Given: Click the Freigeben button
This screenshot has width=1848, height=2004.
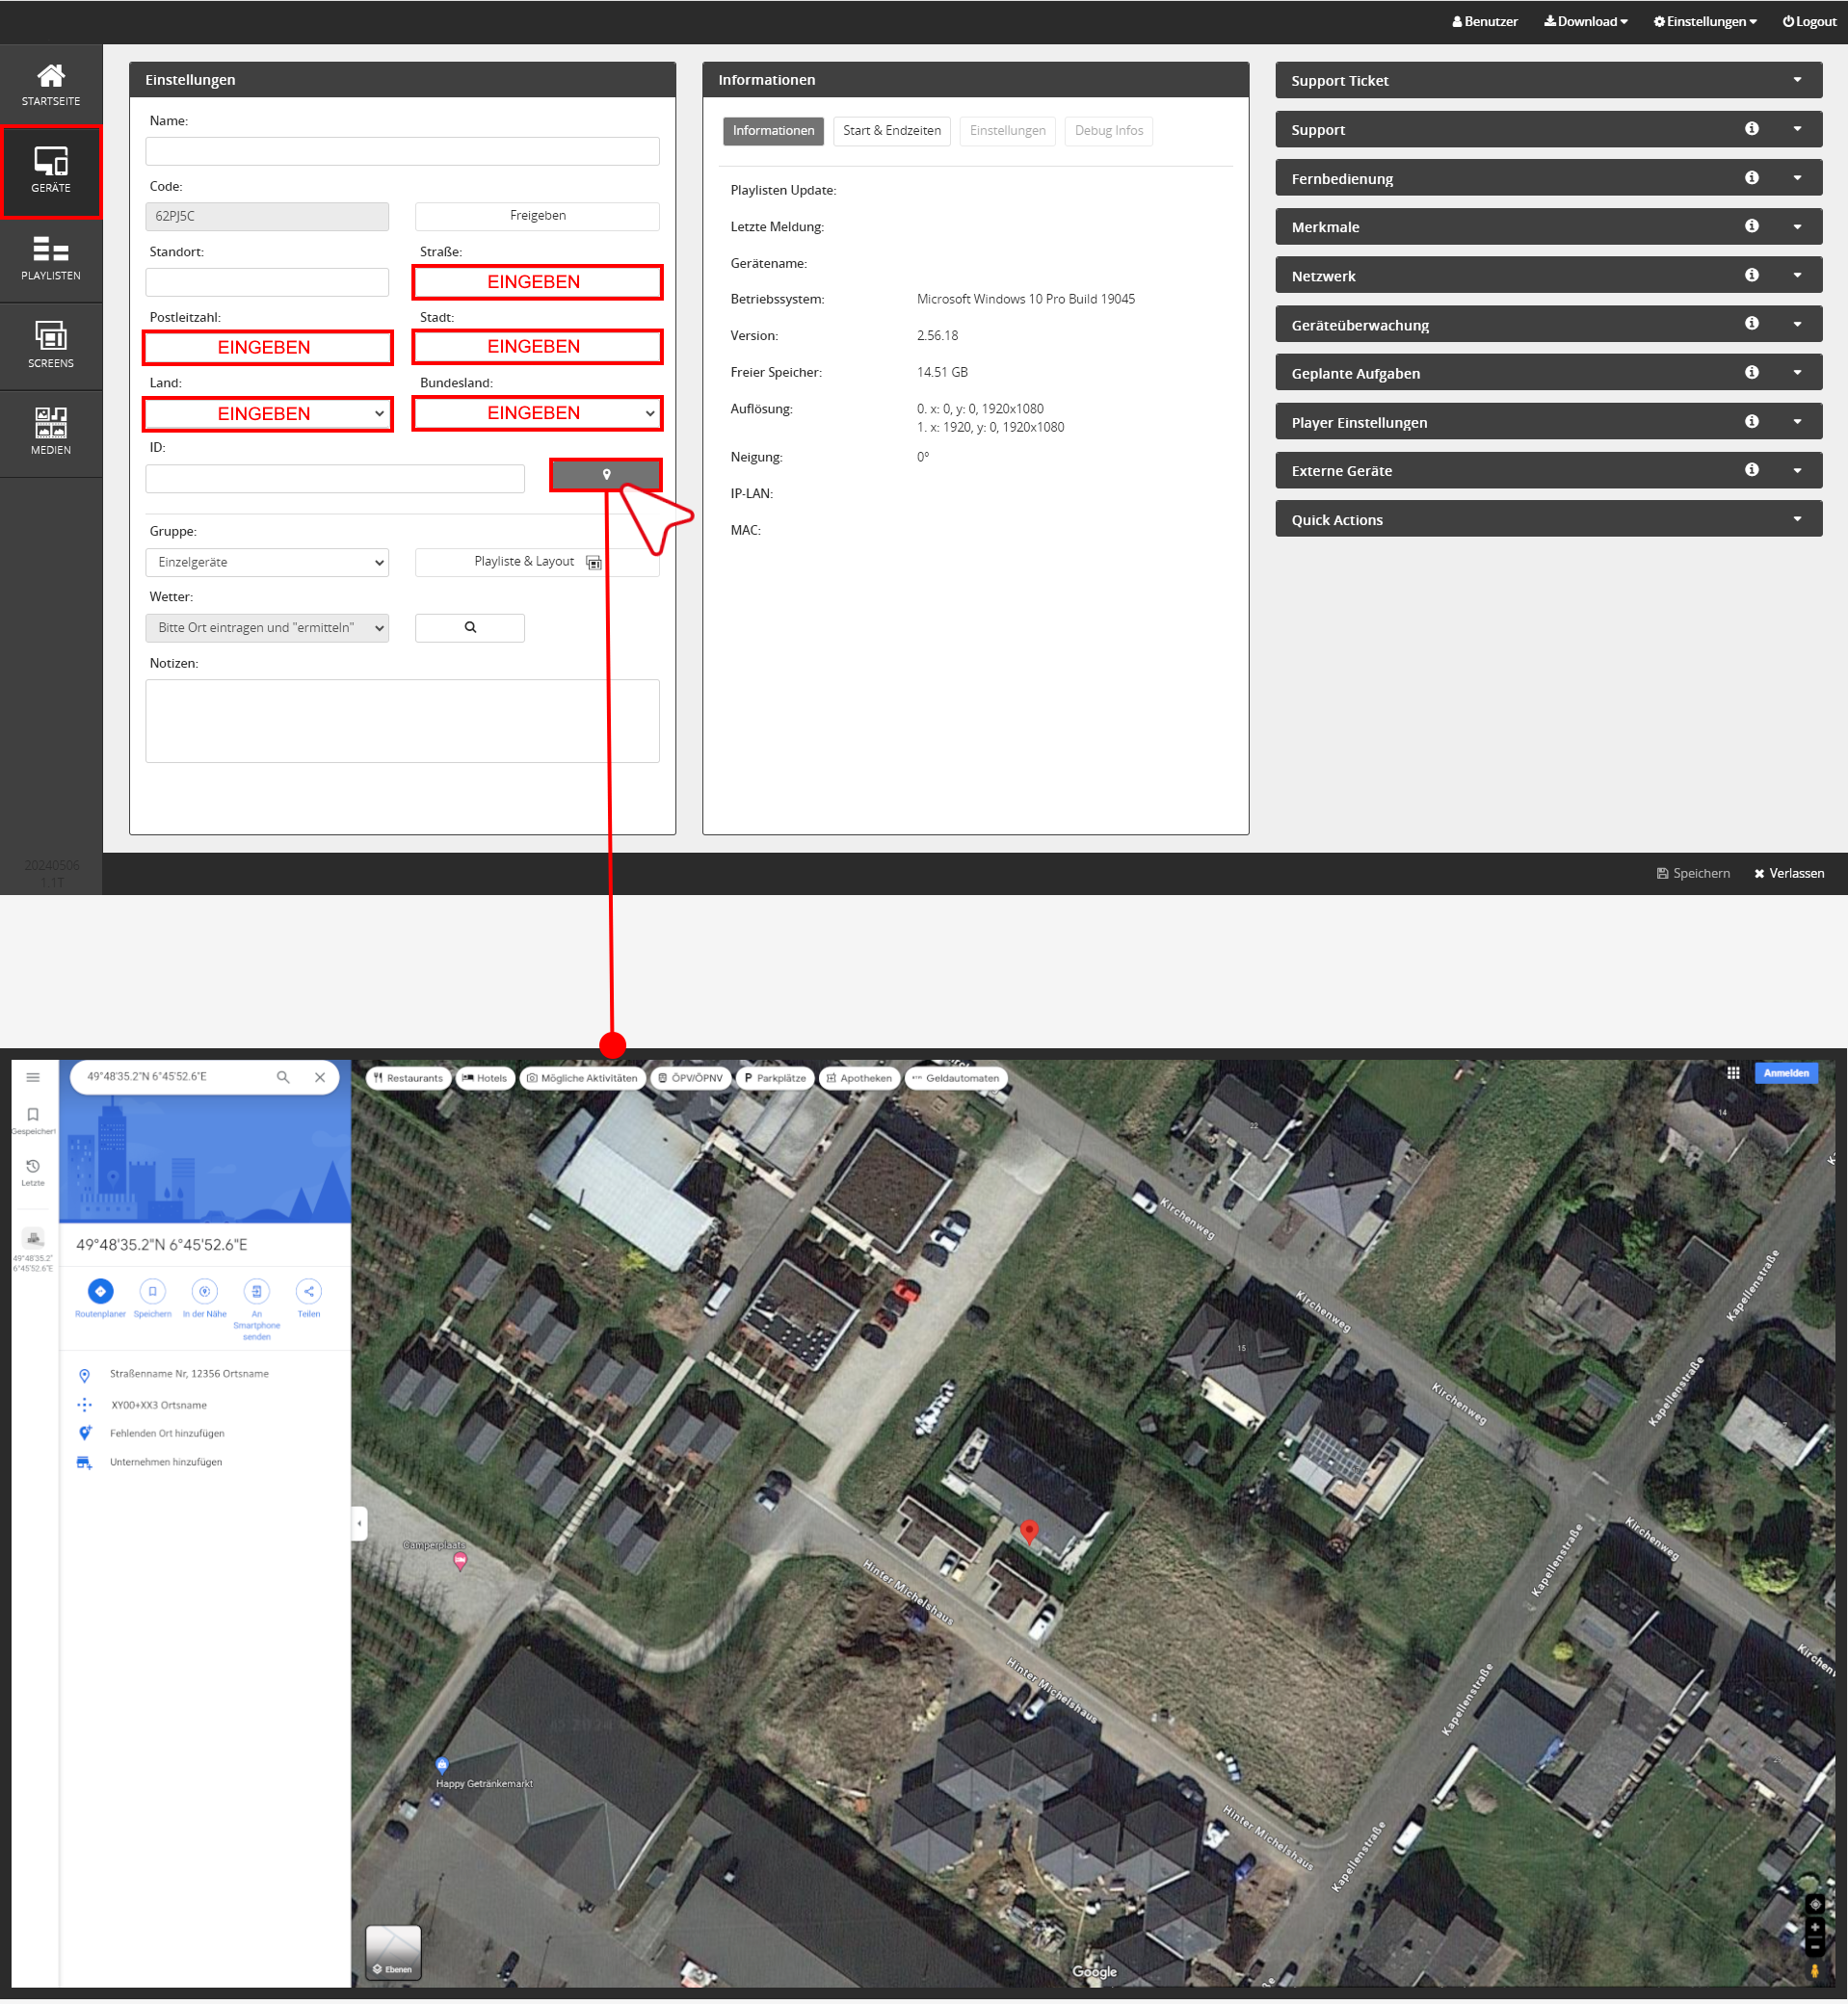Looking at the screenshot, I should (x=537, y=216).
